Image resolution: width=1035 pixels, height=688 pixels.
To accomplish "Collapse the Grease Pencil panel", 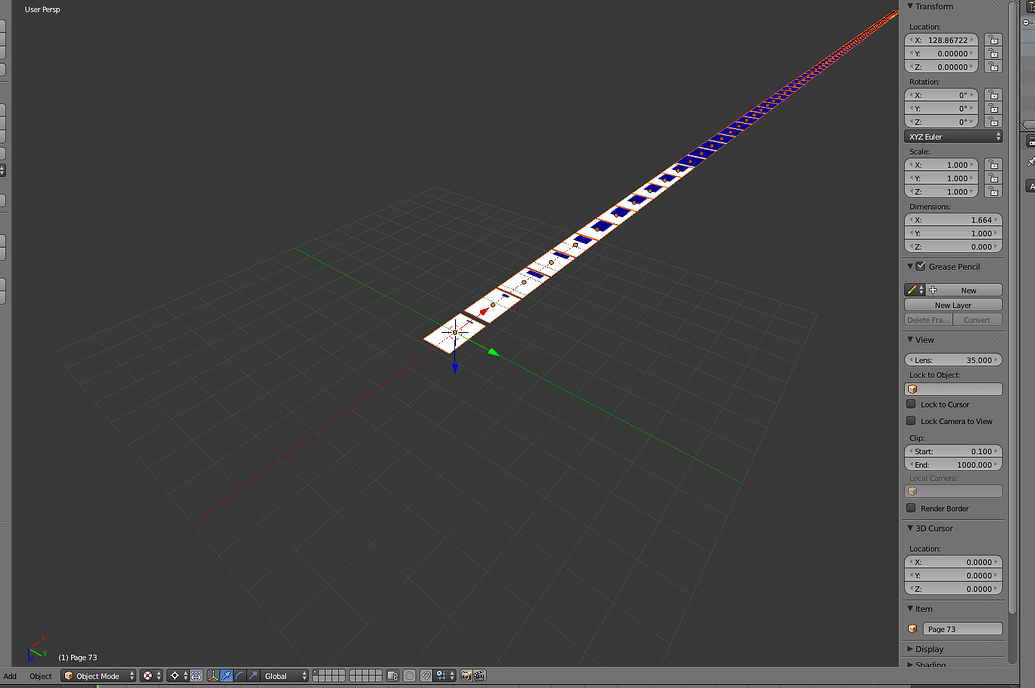I will [x=910, y=266].
